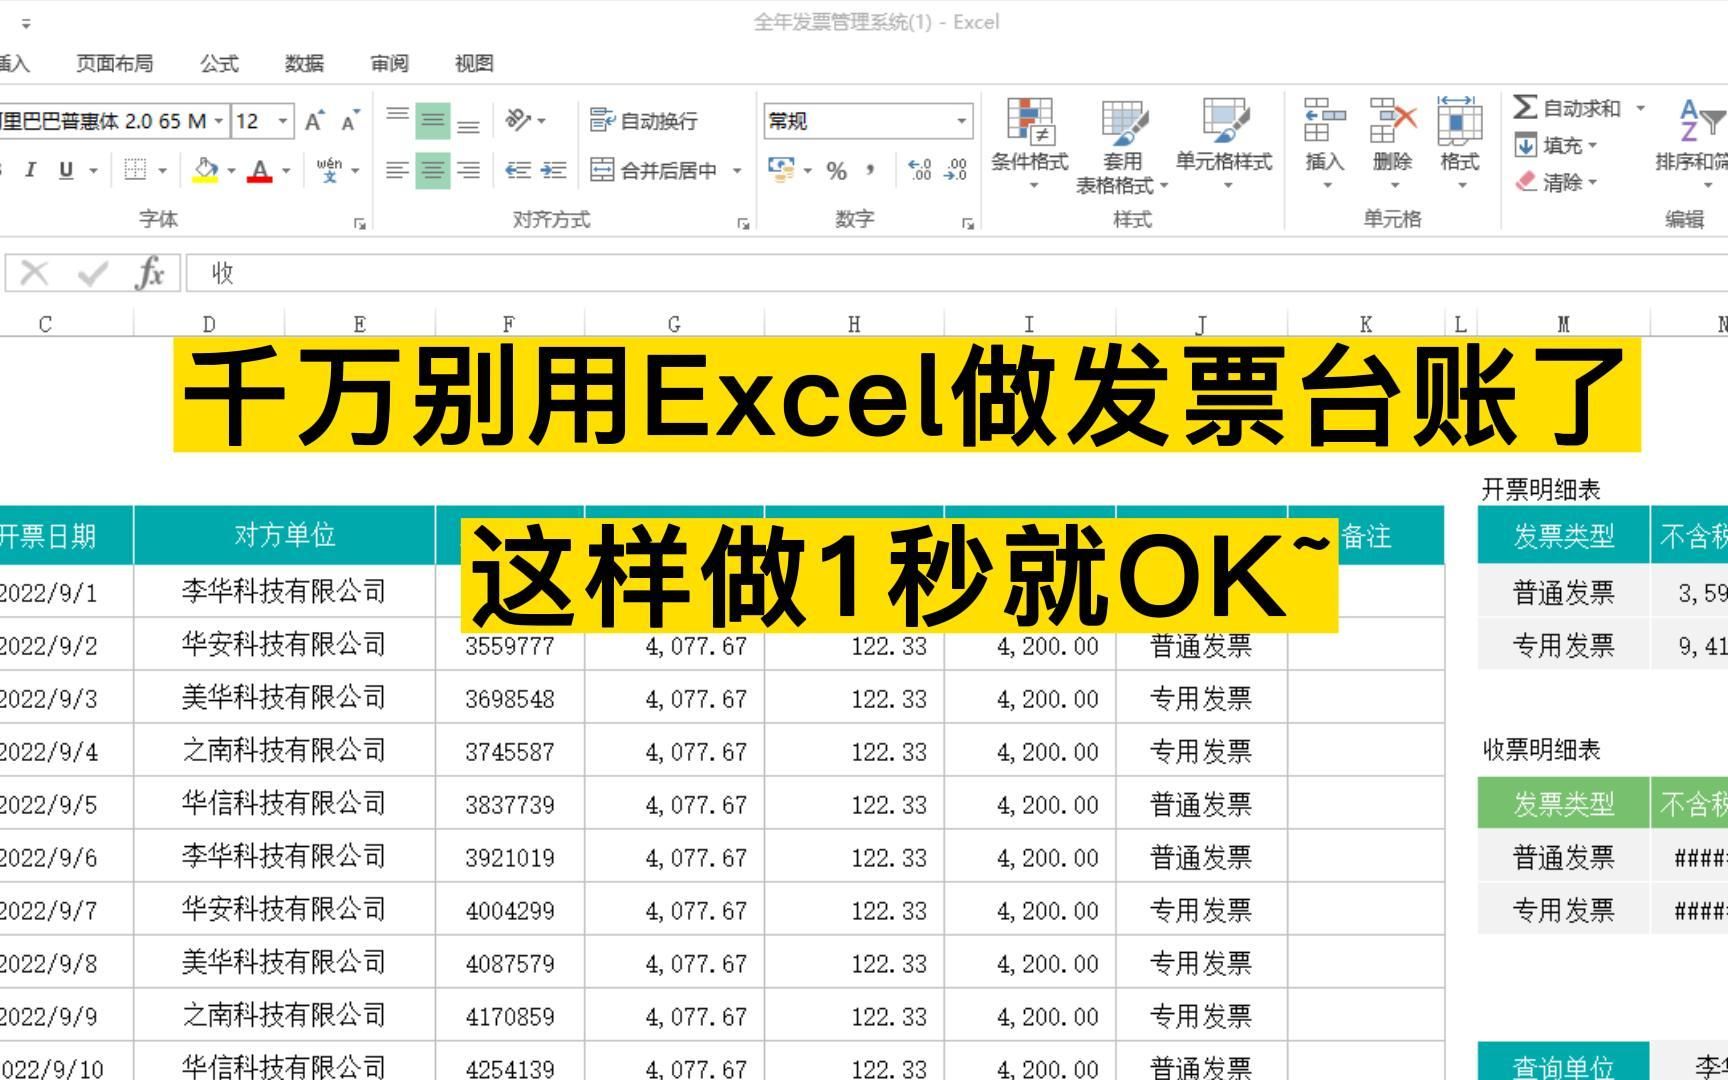Apply percent style
Screen dimensions: 1728x1080
(x=836, y=171)
